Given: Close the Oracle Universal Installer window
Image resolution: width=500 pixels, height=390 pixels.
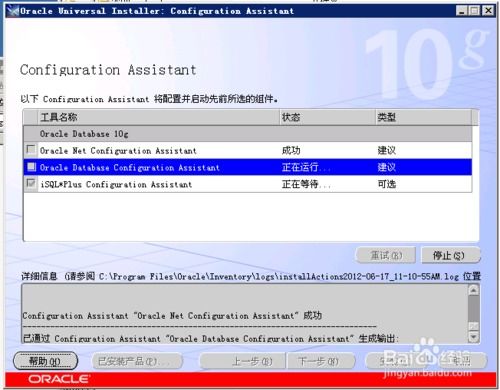Looking at the screenshot, I should tap(488, 11).
